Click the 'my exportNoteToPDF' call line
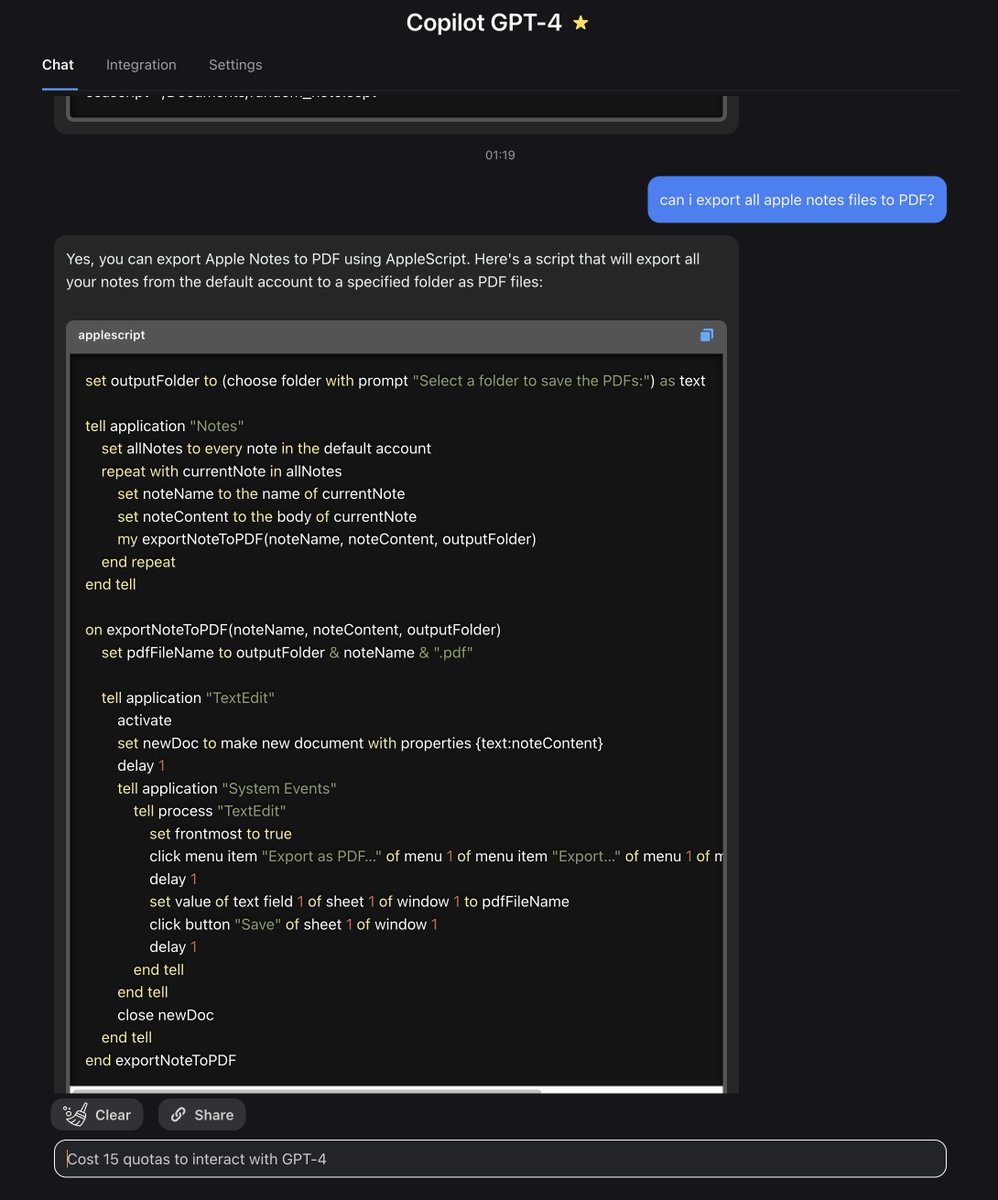Image resolution: width=998 pixels, height=1200 pixels. 327,539
